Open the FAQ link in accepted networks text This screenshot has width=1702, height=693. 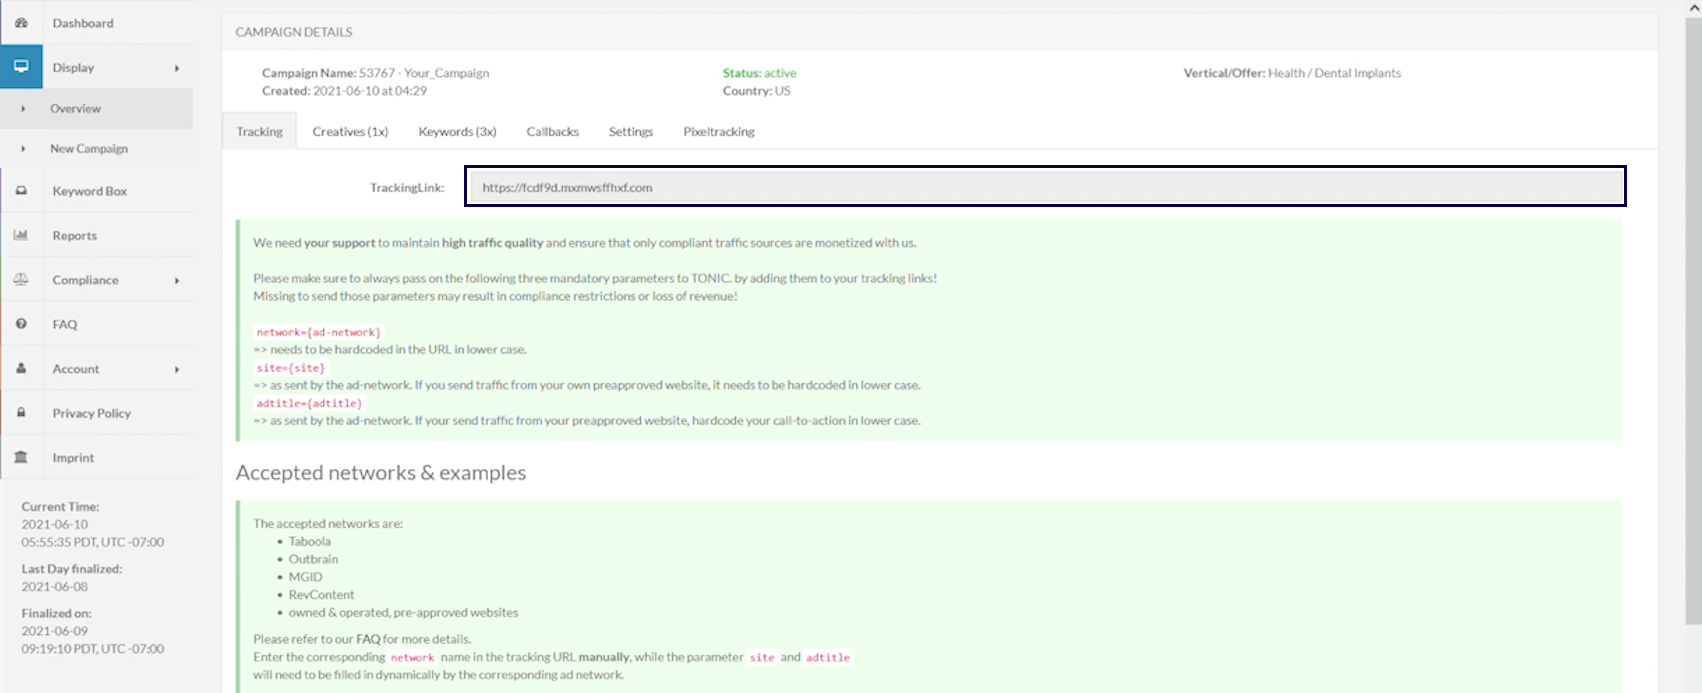[x=368, y=639]
